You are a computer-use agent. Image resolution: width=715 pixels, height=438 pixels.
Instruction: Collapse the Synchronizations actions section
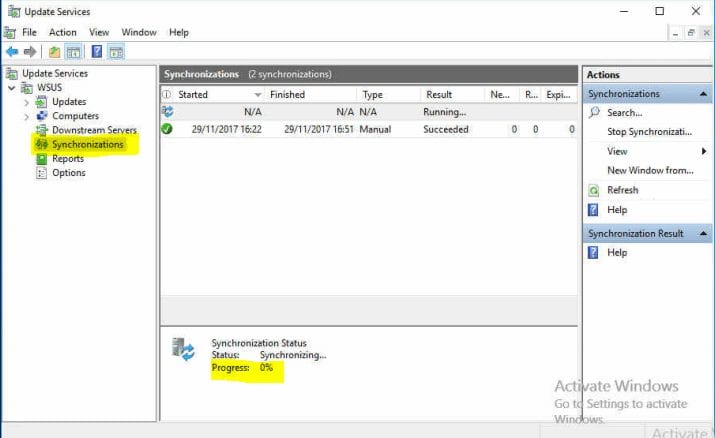pyautogui.click(x=704, y=94)
